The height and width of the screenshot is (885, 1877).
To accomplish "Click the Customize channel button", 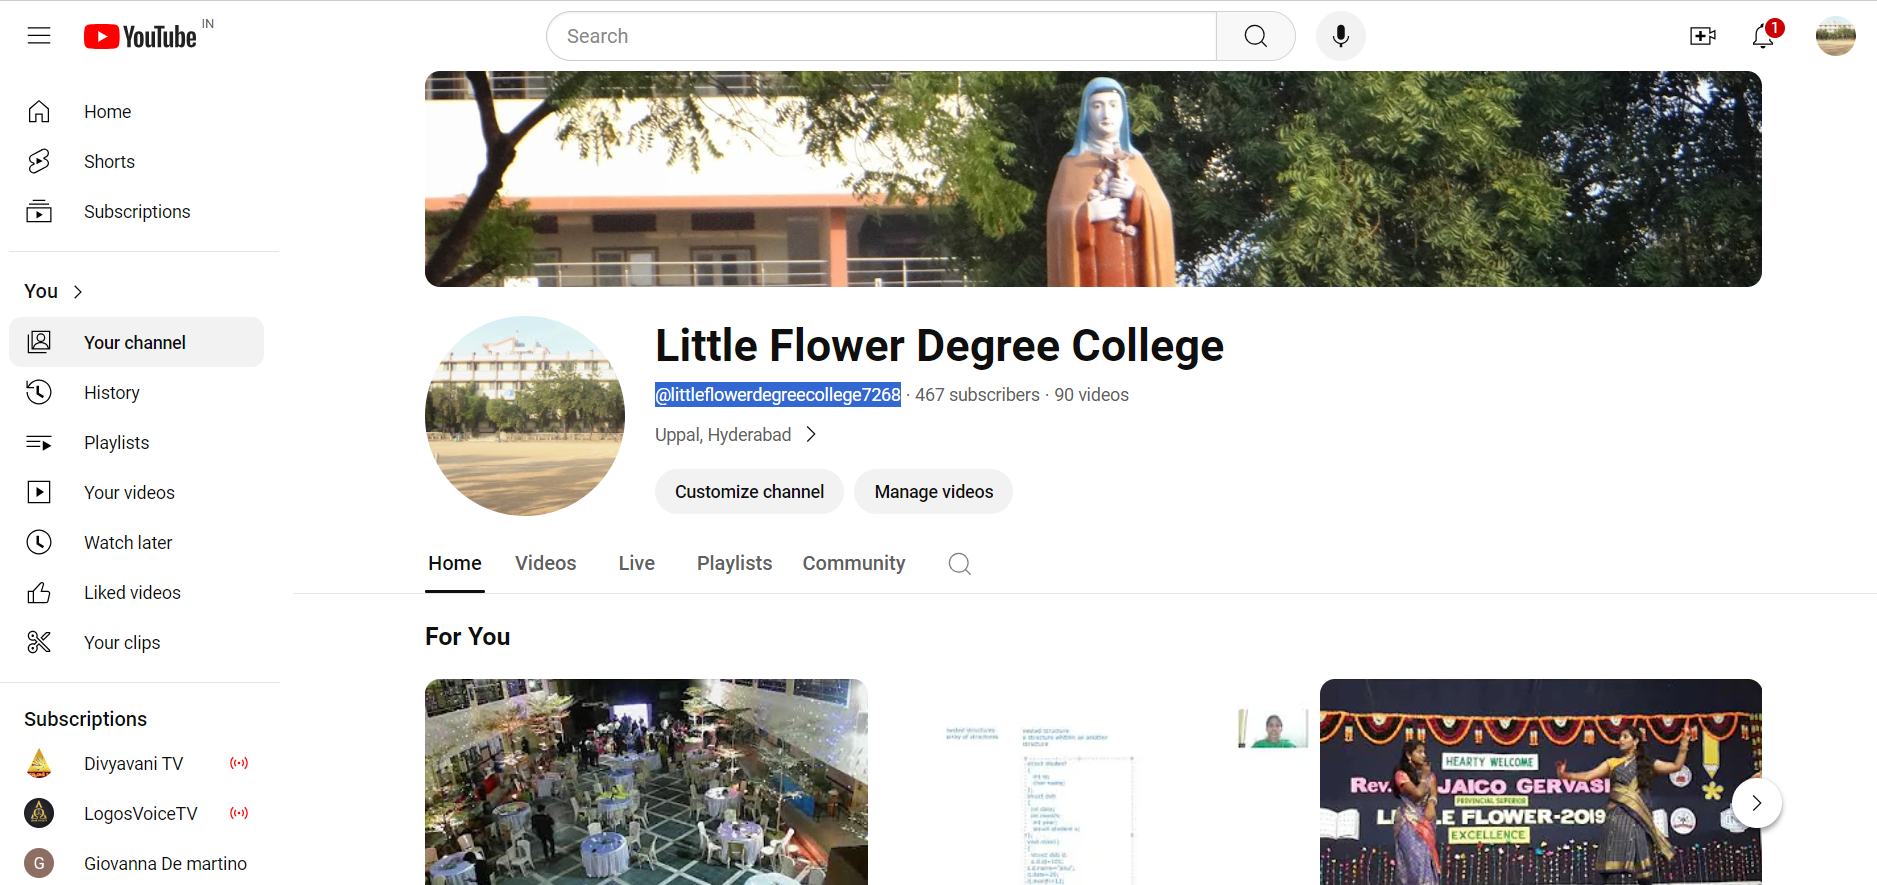I will click(749, 492).
